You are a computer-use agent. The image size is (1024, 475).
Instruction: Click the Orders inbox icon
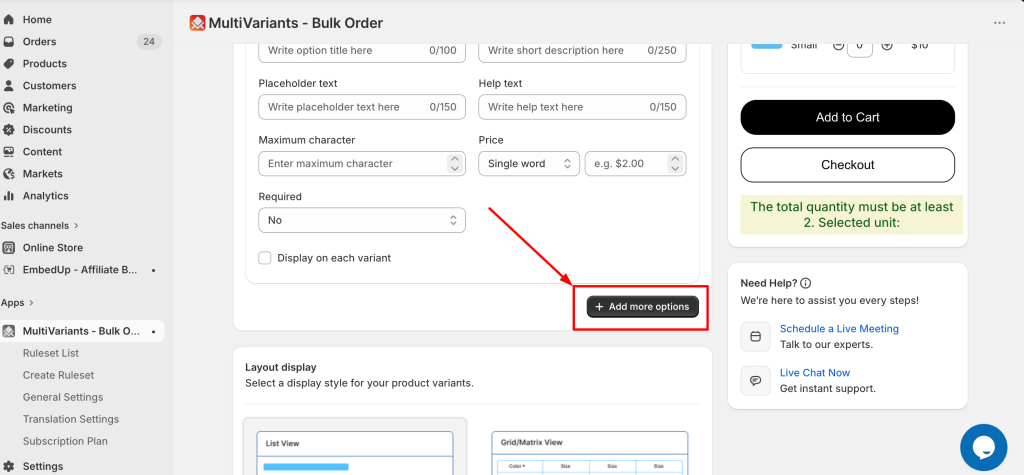[8, 42]
